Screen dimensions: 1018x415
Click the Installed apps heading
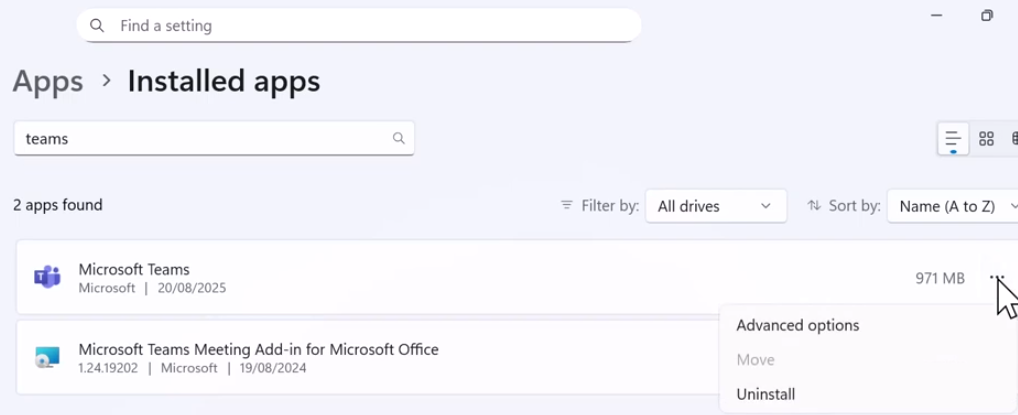224,81
